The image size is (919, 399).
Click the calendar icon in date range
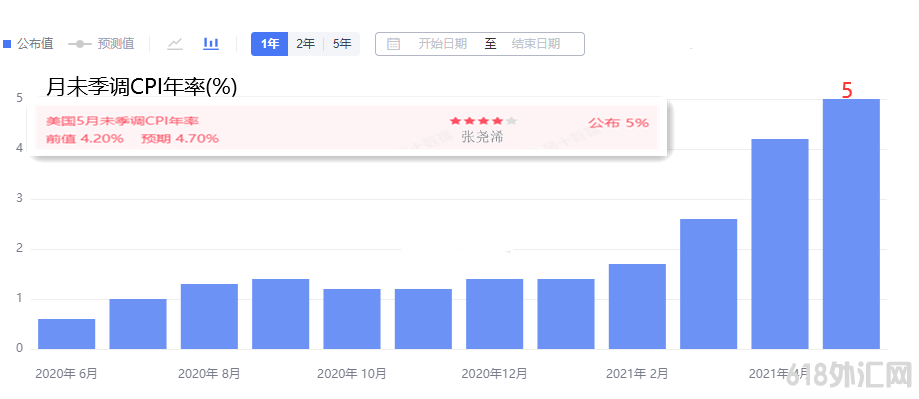tap(393, 44)
